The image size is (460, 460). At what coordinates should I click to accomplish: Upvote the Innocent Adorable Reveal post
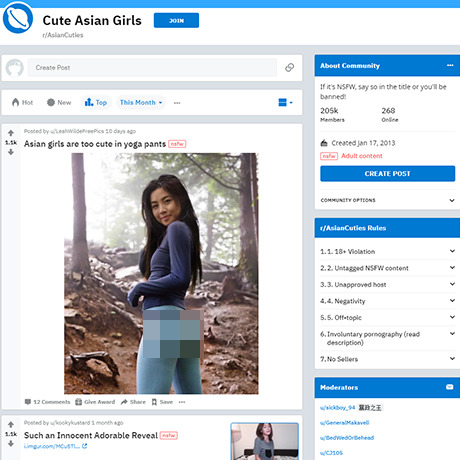coord(11,424)
